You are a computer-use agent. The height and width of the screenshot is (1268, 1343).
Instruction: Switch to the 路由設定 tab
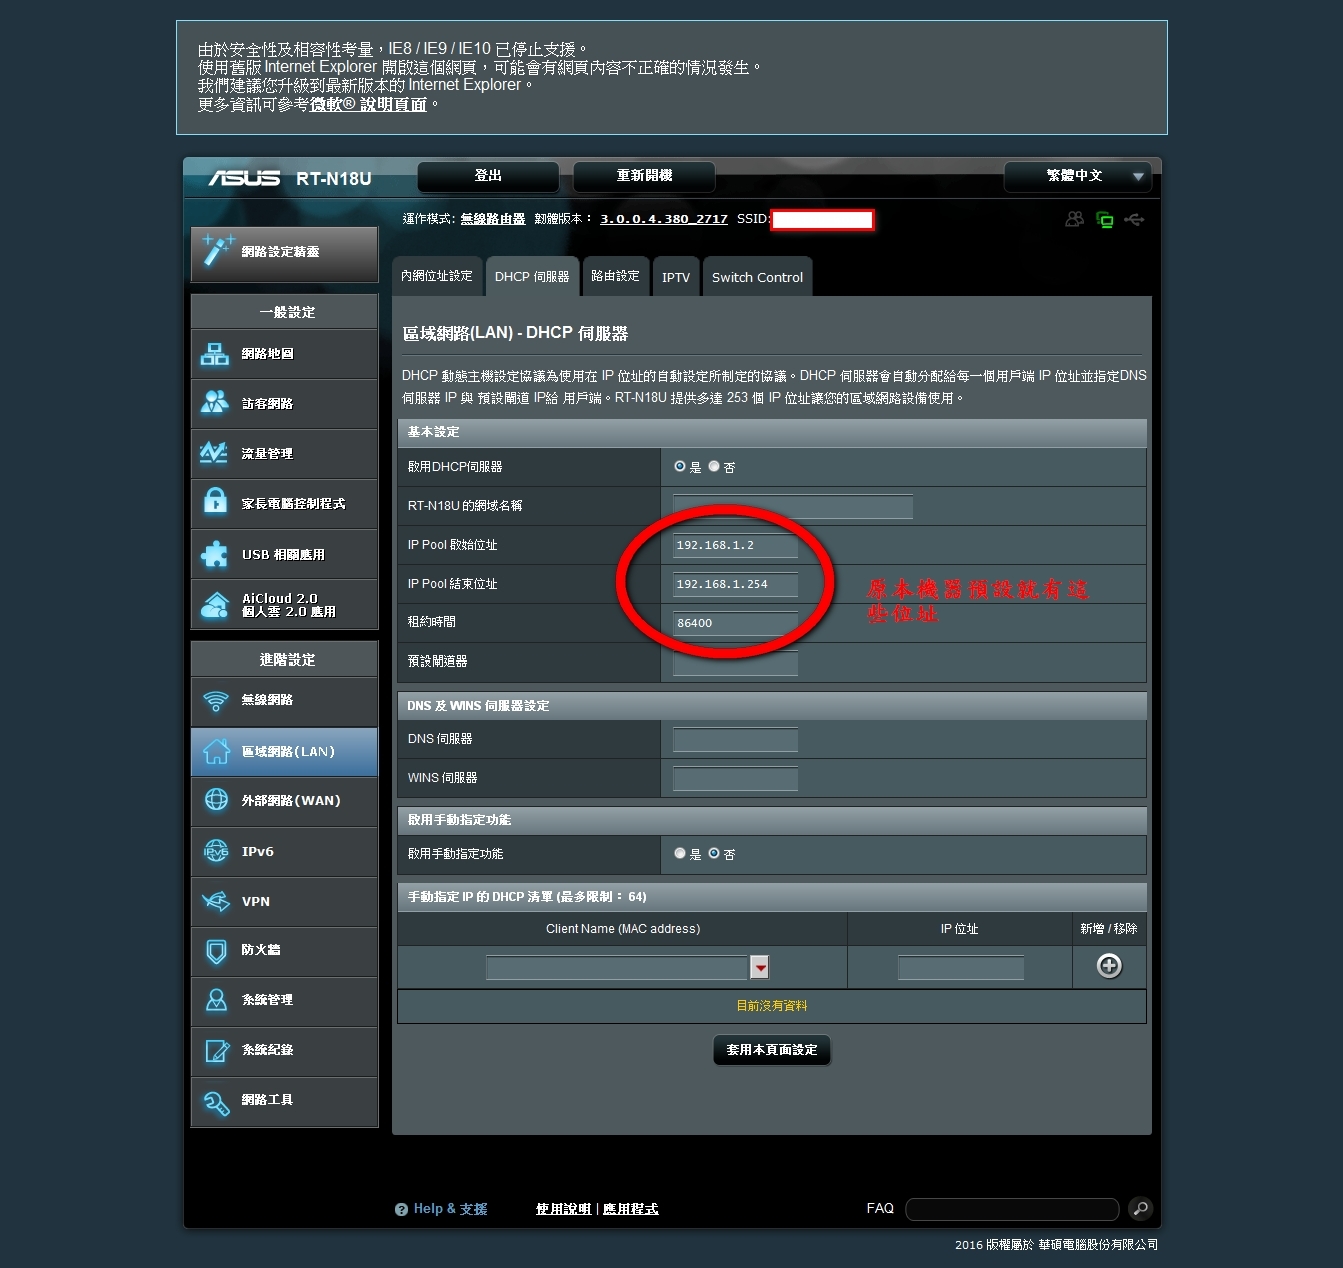(615, 277)
